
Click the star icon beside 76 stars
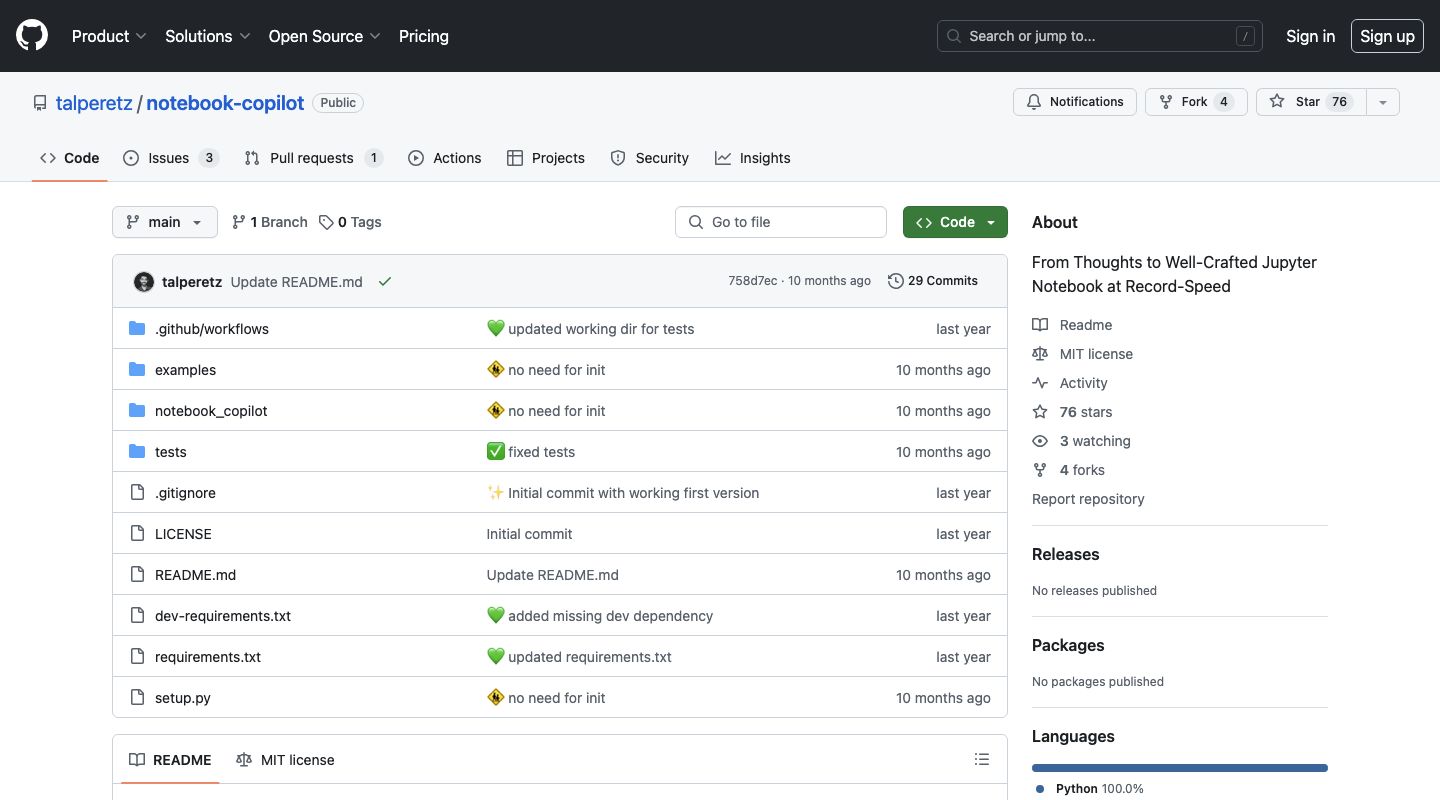(1040, 412)
